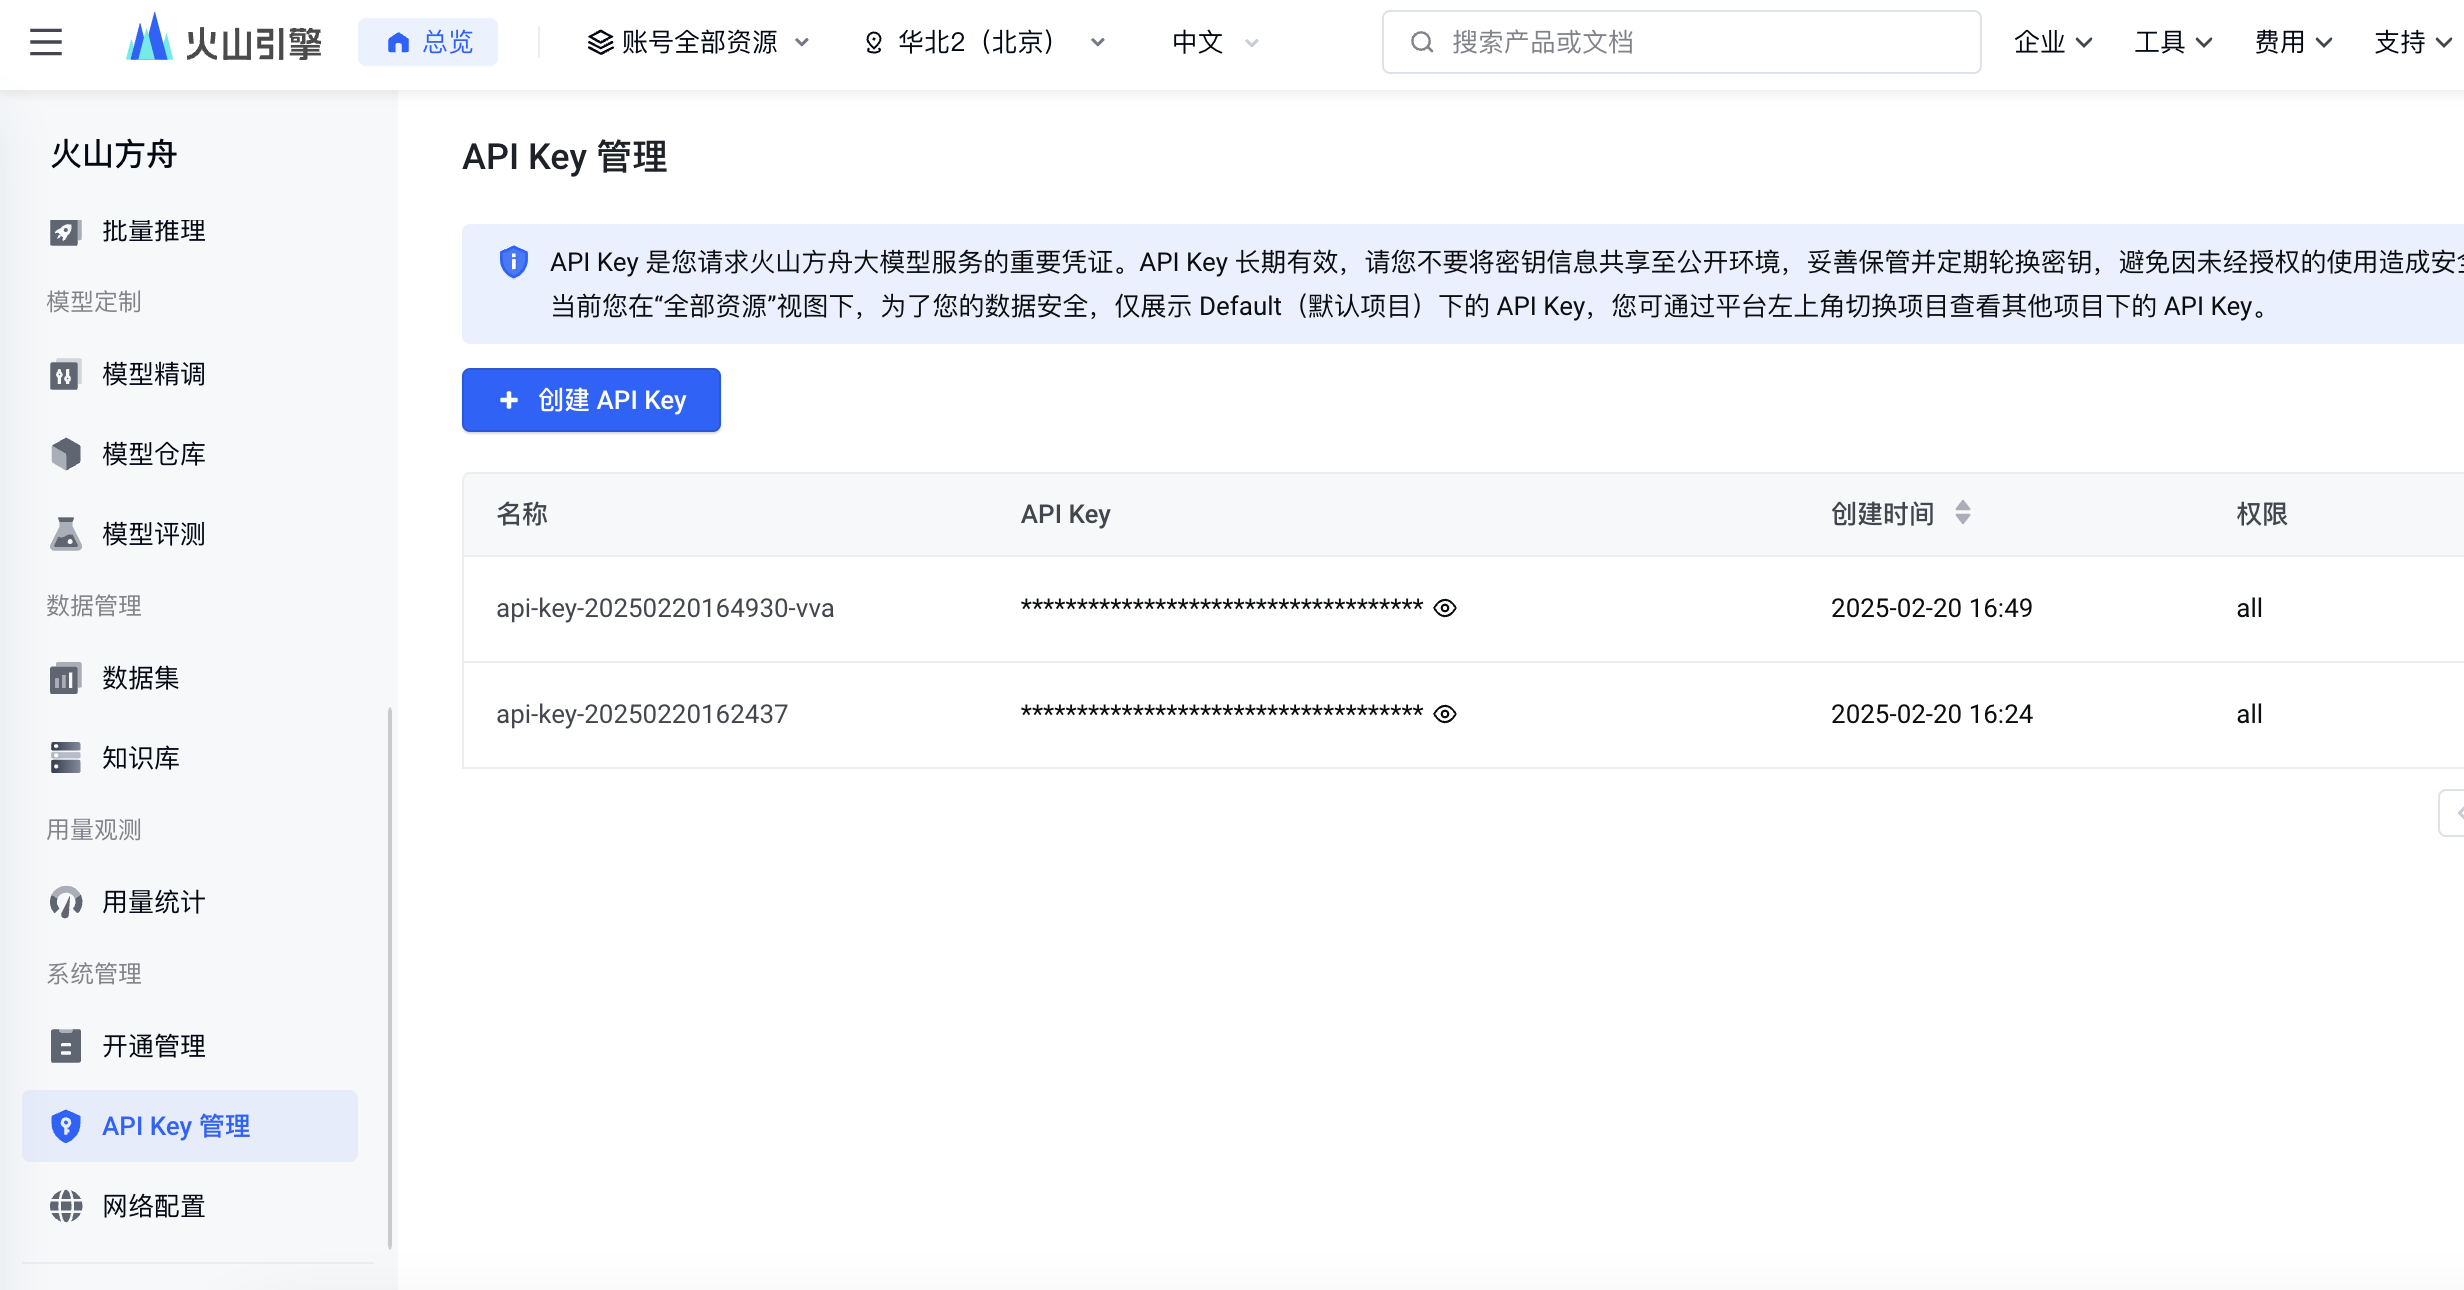This screenshot has height=1290, width=2464.
Task: Click the 权限 column header
Action: click(x=2262, y=514)
